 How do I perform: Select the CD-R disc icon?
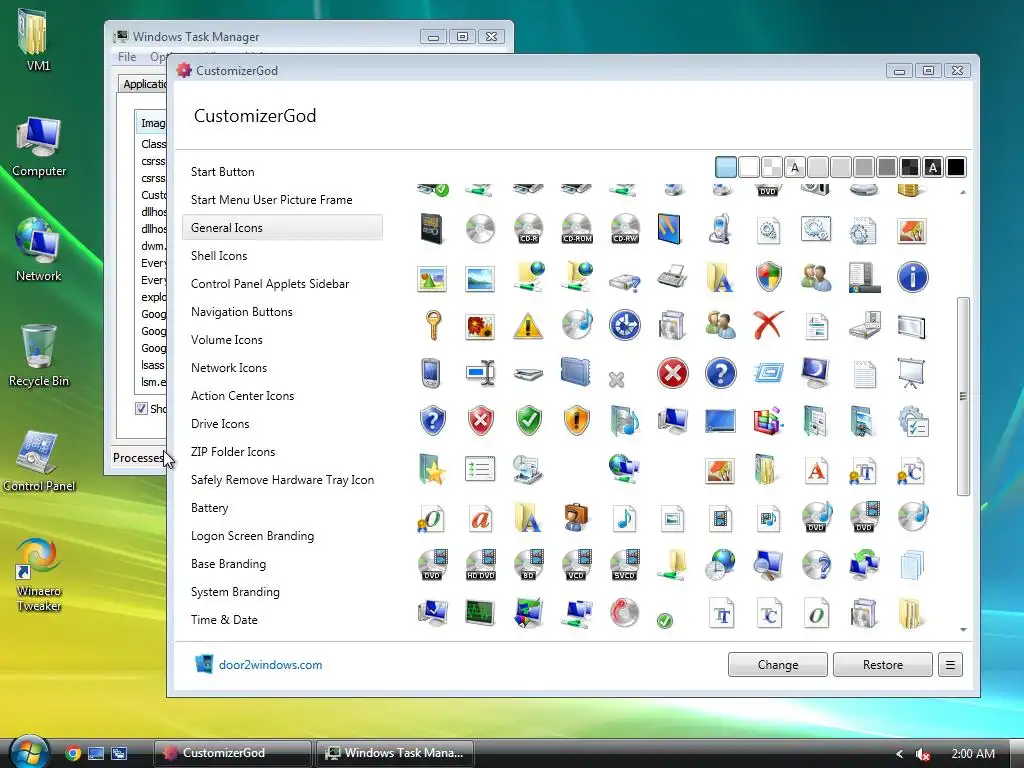(528, 229)
